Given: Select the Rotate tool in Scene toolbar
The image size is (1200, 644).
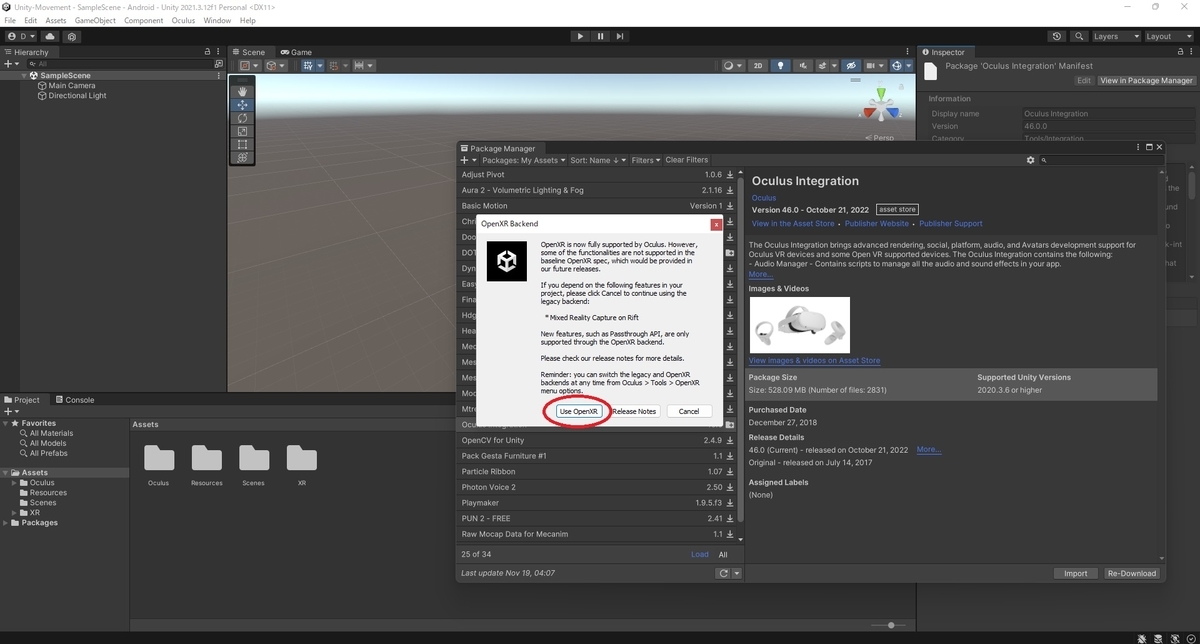Looking at the screenshot, I should [242, 118].
